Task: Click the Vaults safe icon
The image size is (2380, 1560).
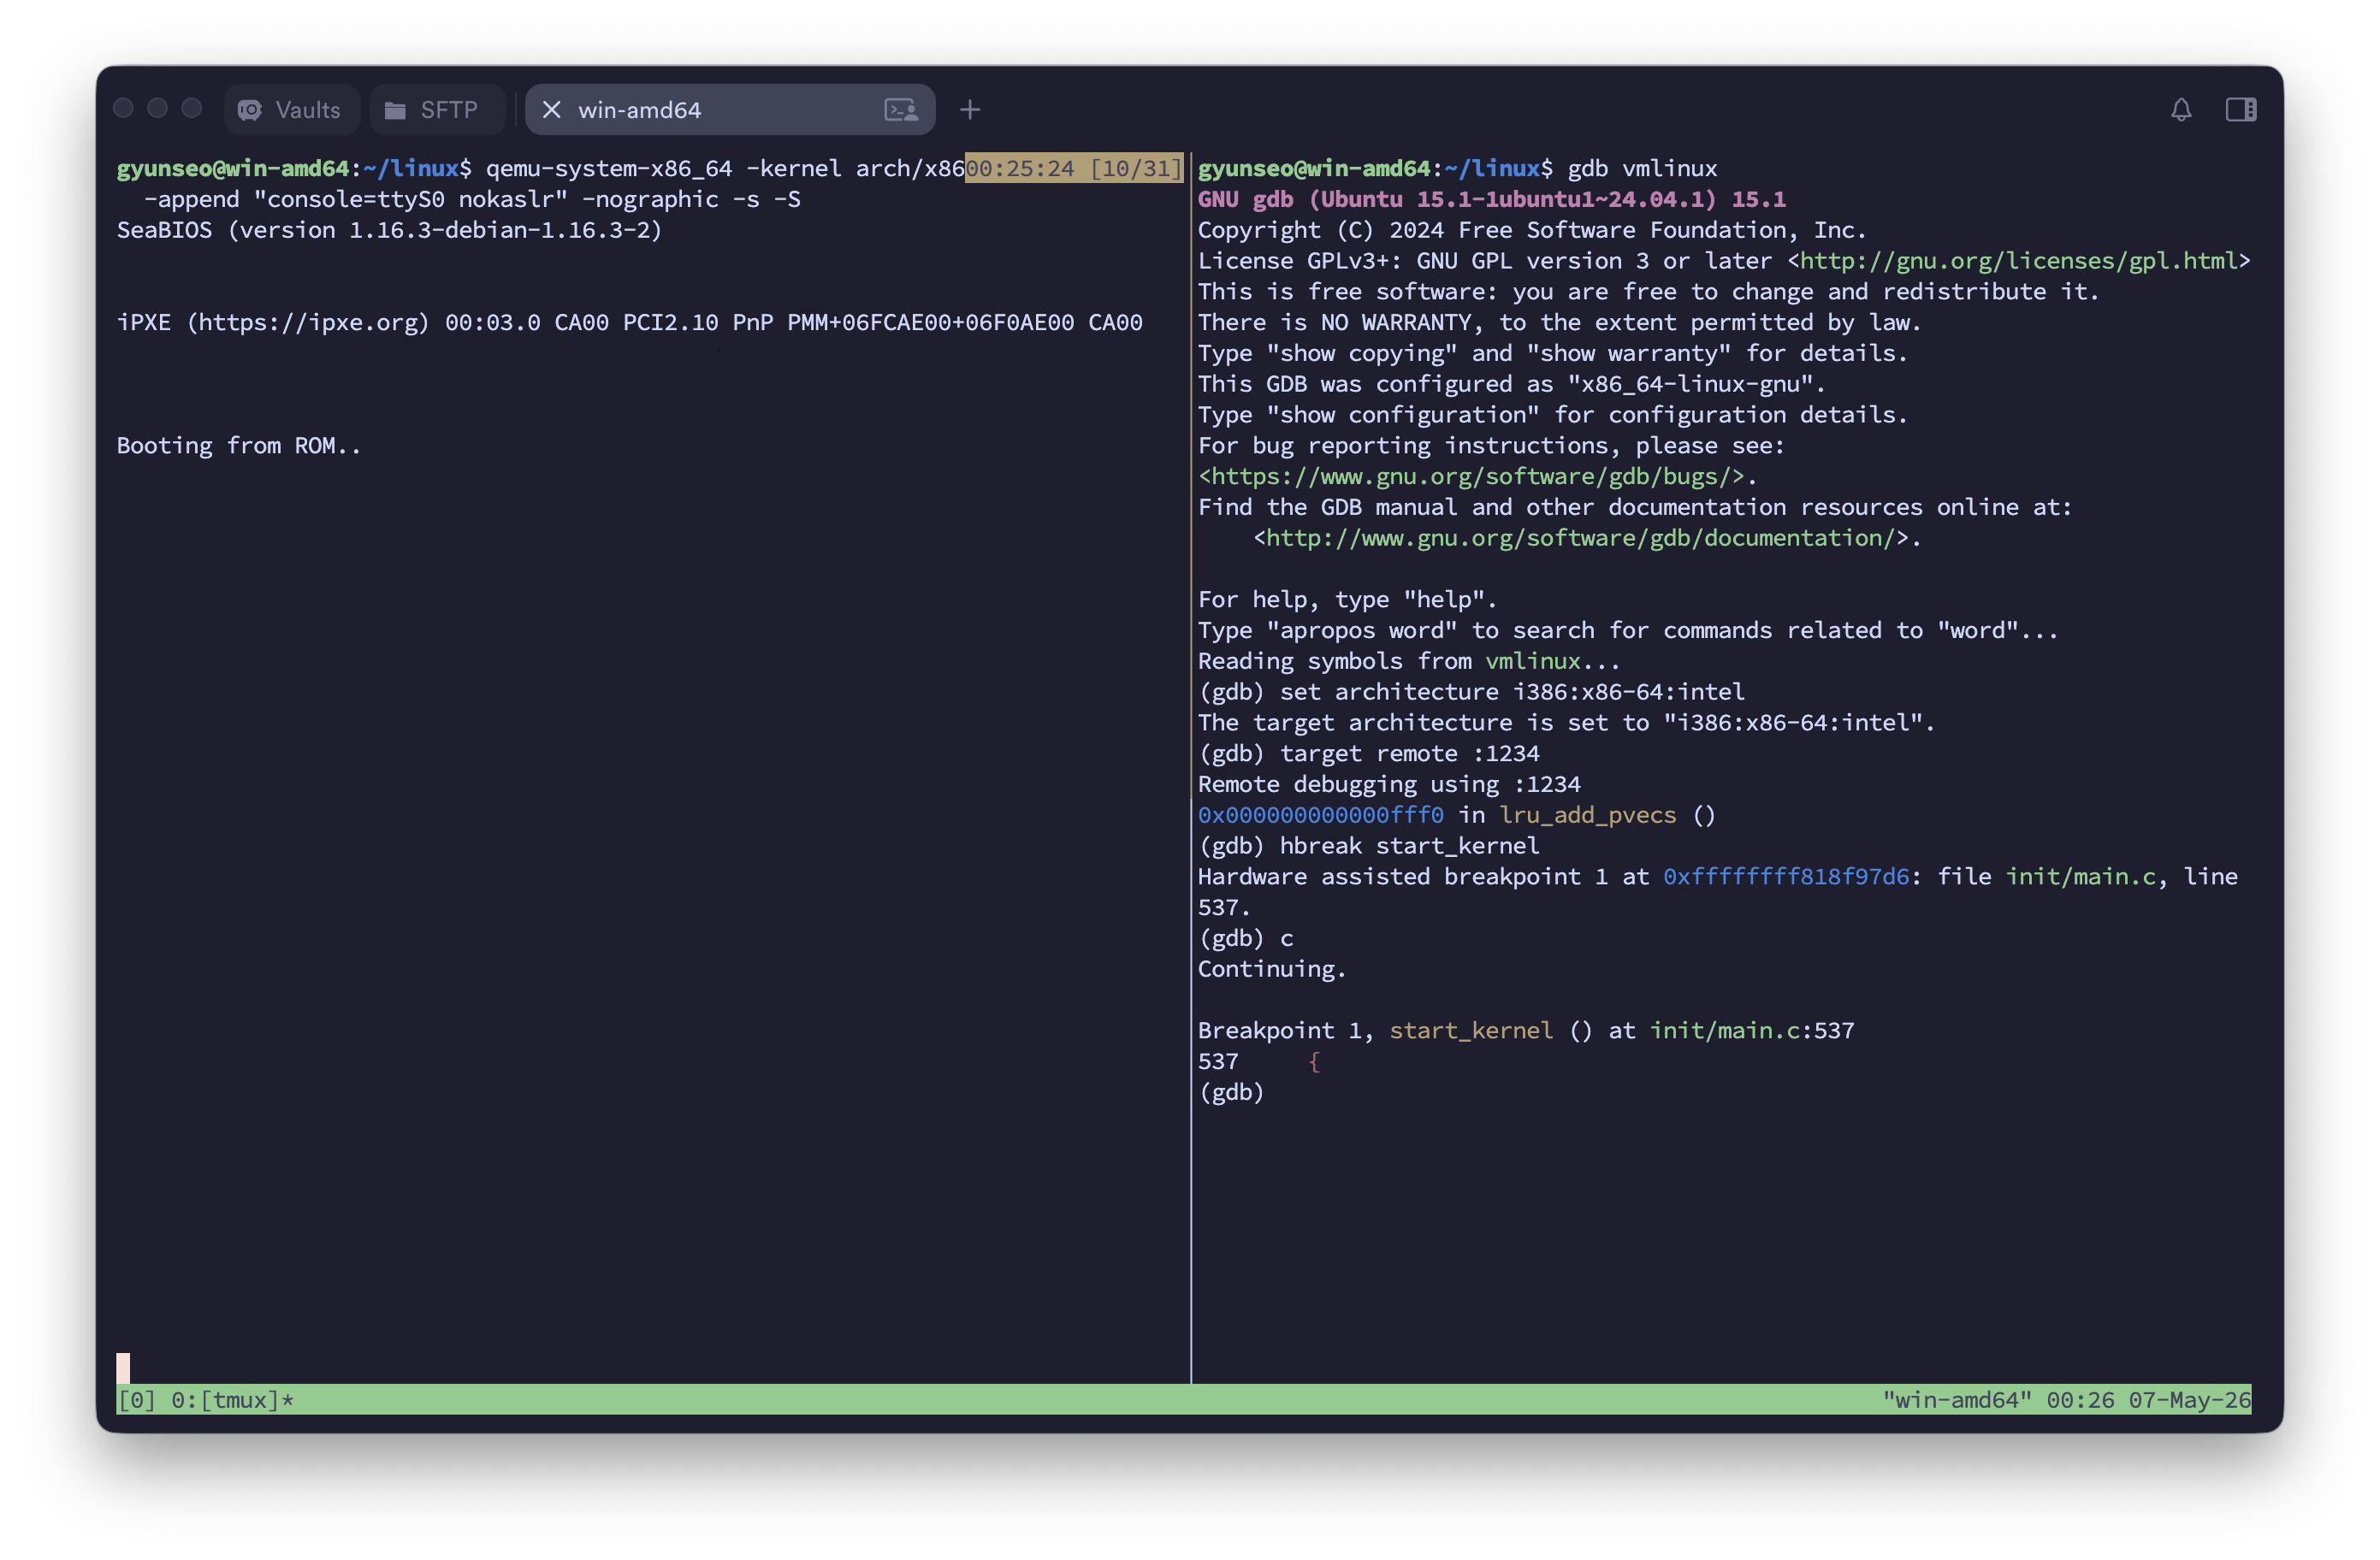Action: click(x=250, y=110)
